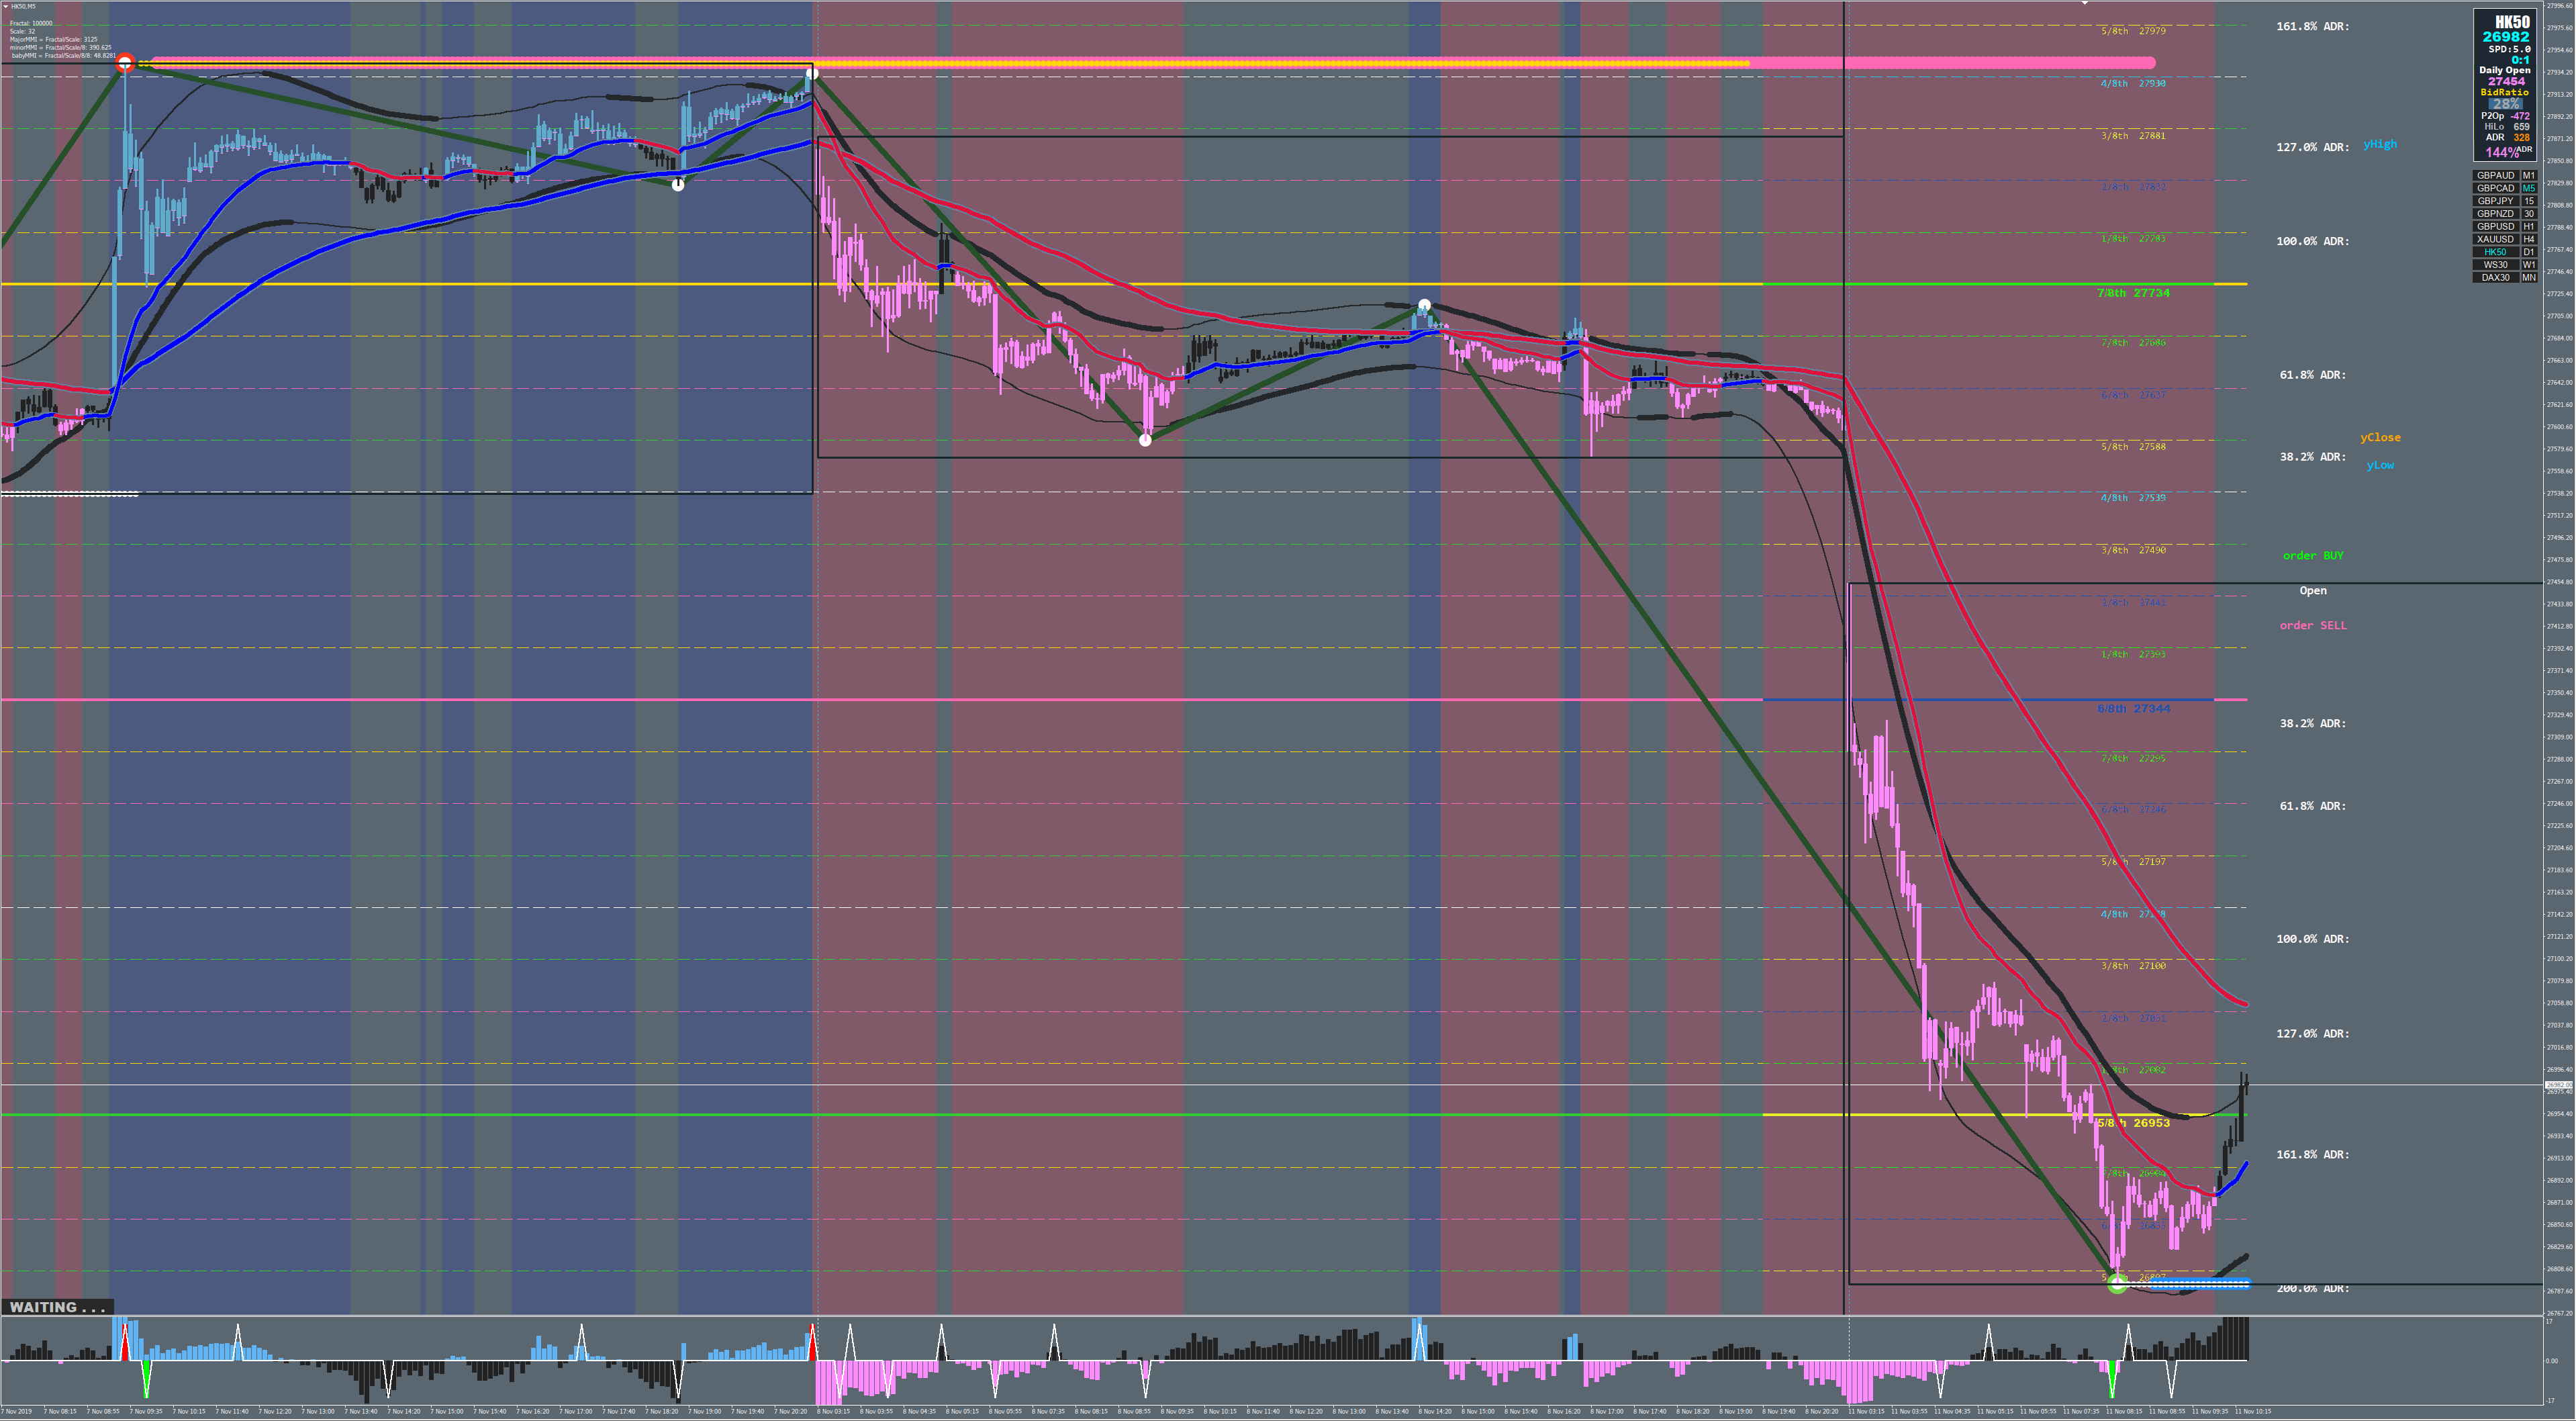Click the red circle swing high marker

tap(125, 64)
